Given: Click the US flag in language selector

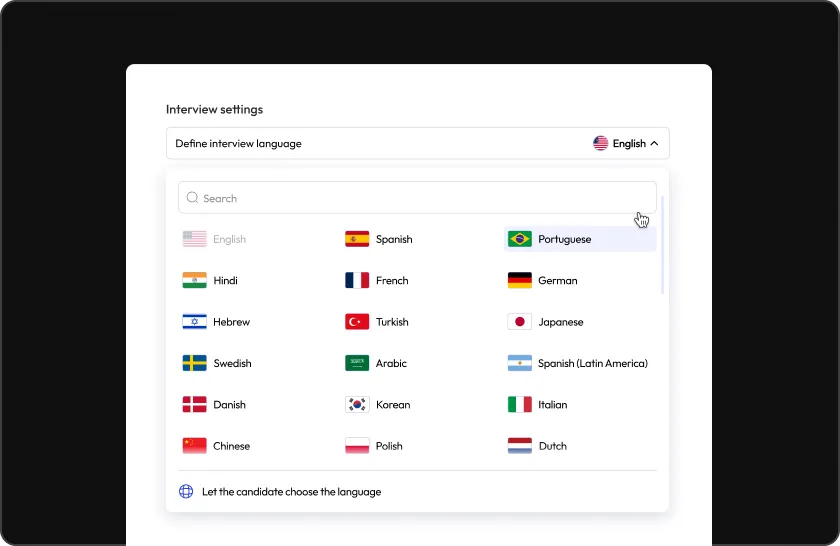Looking at the screenshot, I should (x=601, y=143).
